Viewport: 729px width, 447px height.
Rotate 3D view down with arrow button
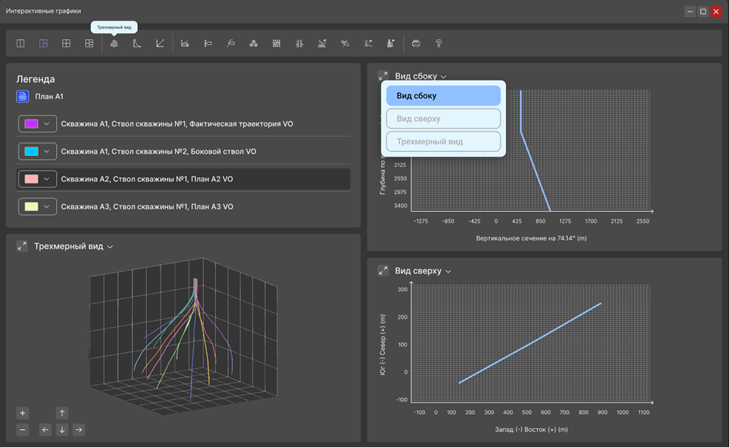62,430
